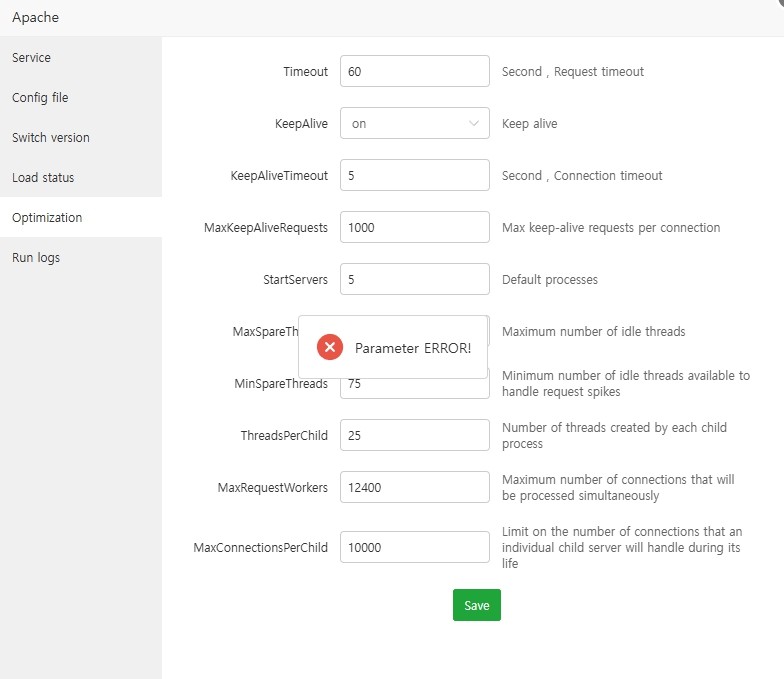The width and height of the screenshot is (784, 679).
Task: Click the Timeout input field
Action: click(x=414, y=72)
